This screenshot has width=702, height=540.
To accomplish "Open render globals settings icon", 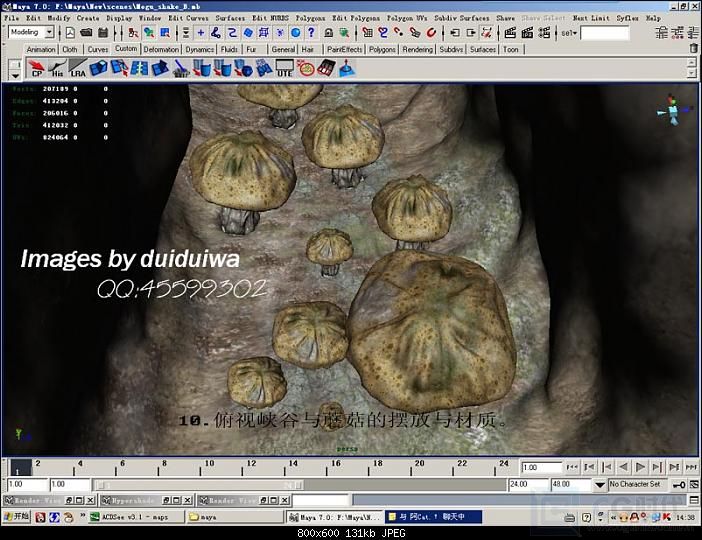I will point(544,33).
